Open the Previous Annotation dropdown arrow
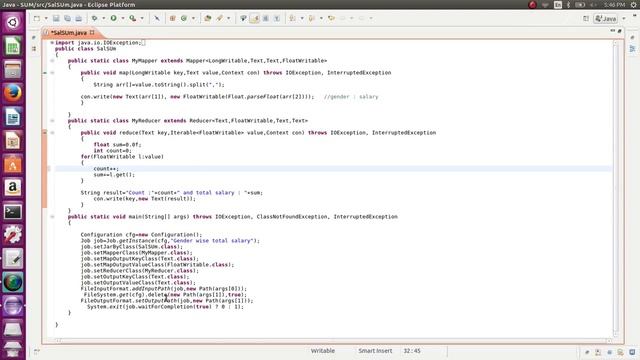Viewport: 640px width, 360px height. pos(321,18)
